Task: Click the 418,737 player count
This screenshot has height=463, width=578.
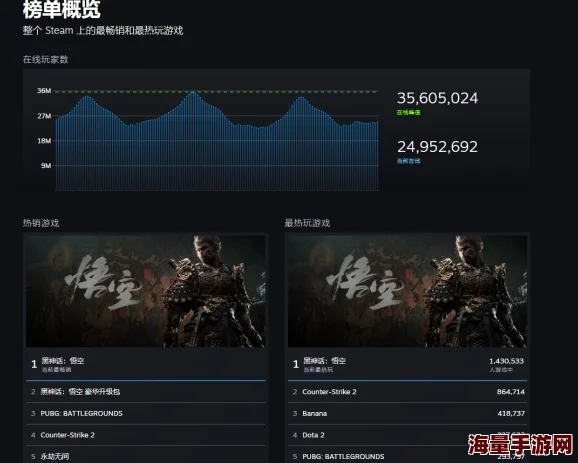Action: [x=511, y=413]
